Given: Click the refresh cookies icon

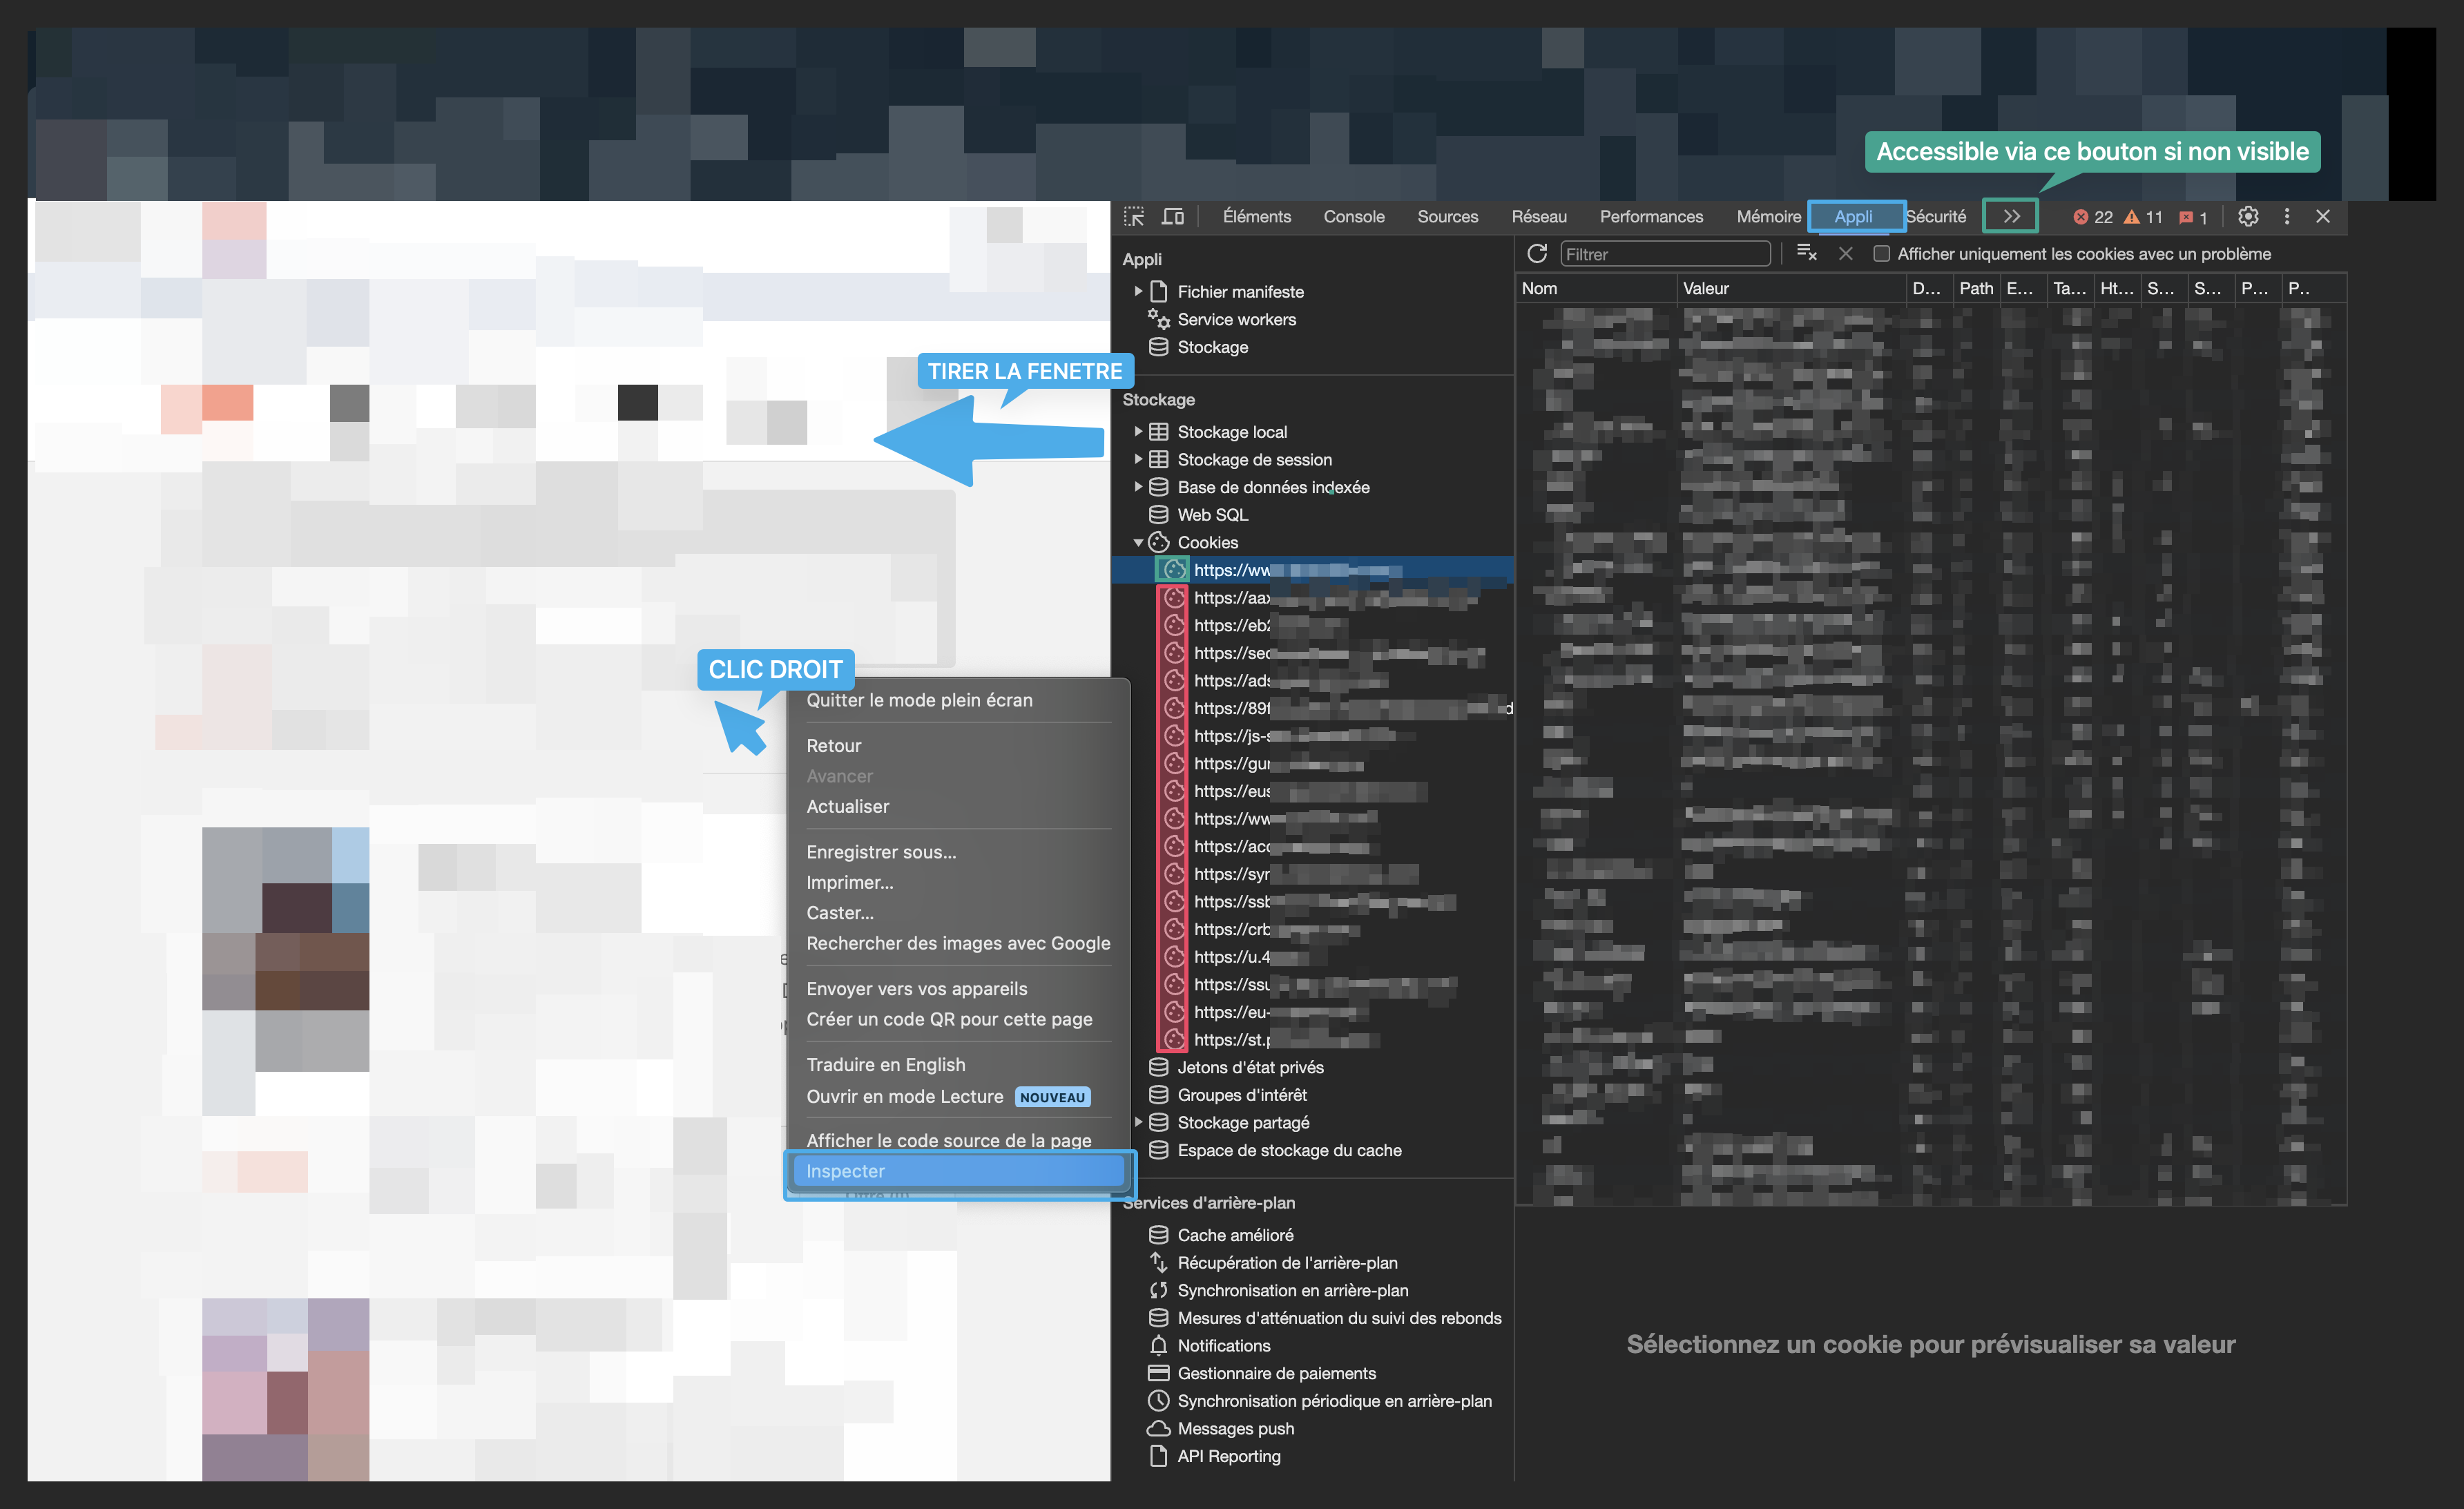Looking at the screenshot, I should pyautogui.click(x=1537, y=253).
